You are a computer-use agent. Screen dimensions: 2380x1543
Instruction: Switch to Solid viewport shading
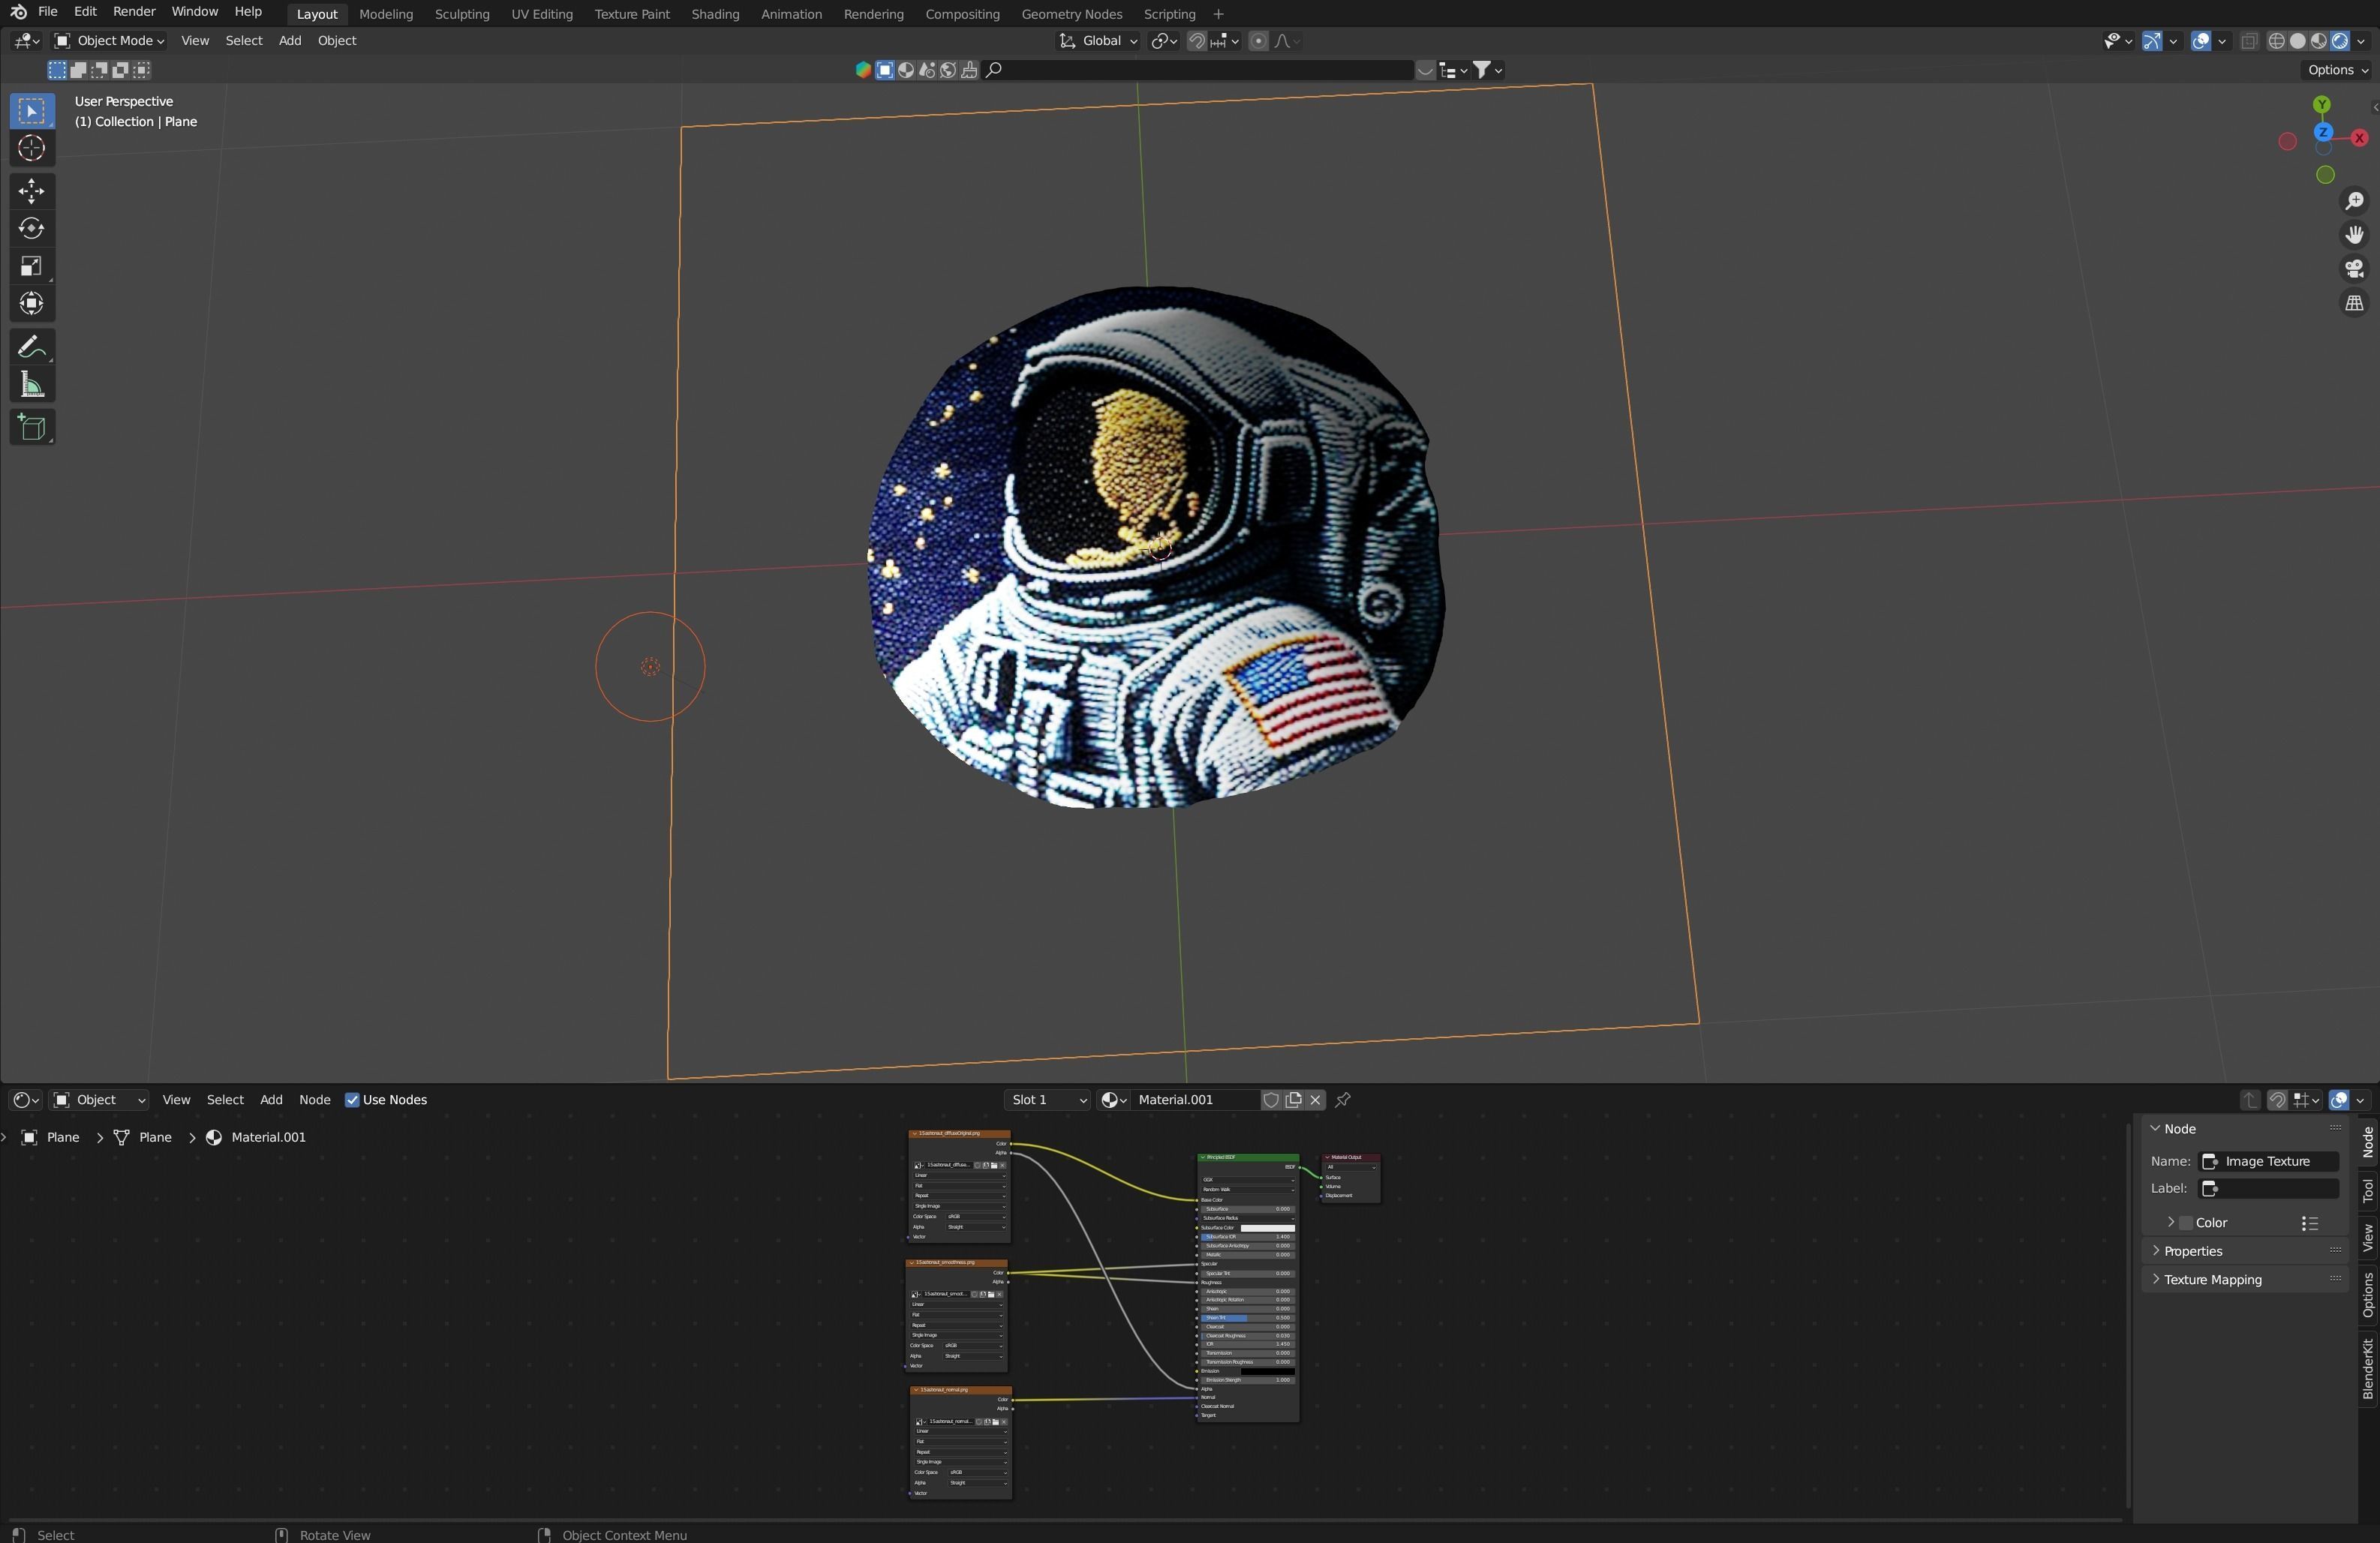[2297, 41]
